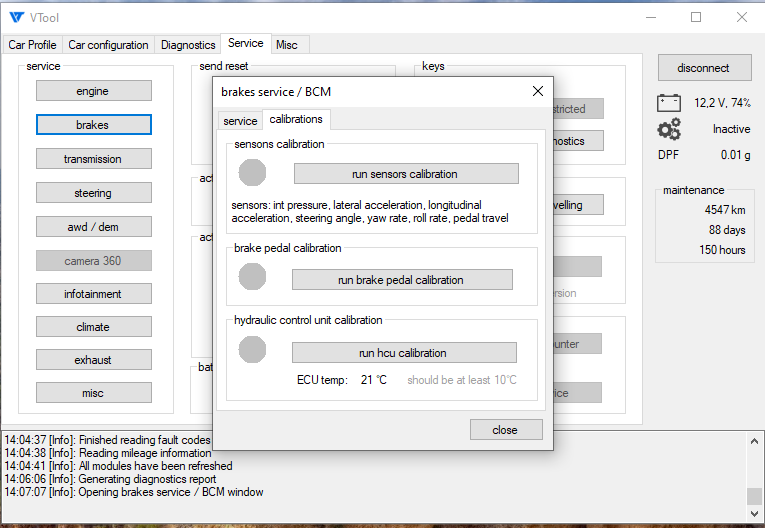Open the Car configuration tab

click(x=108, y=45)
